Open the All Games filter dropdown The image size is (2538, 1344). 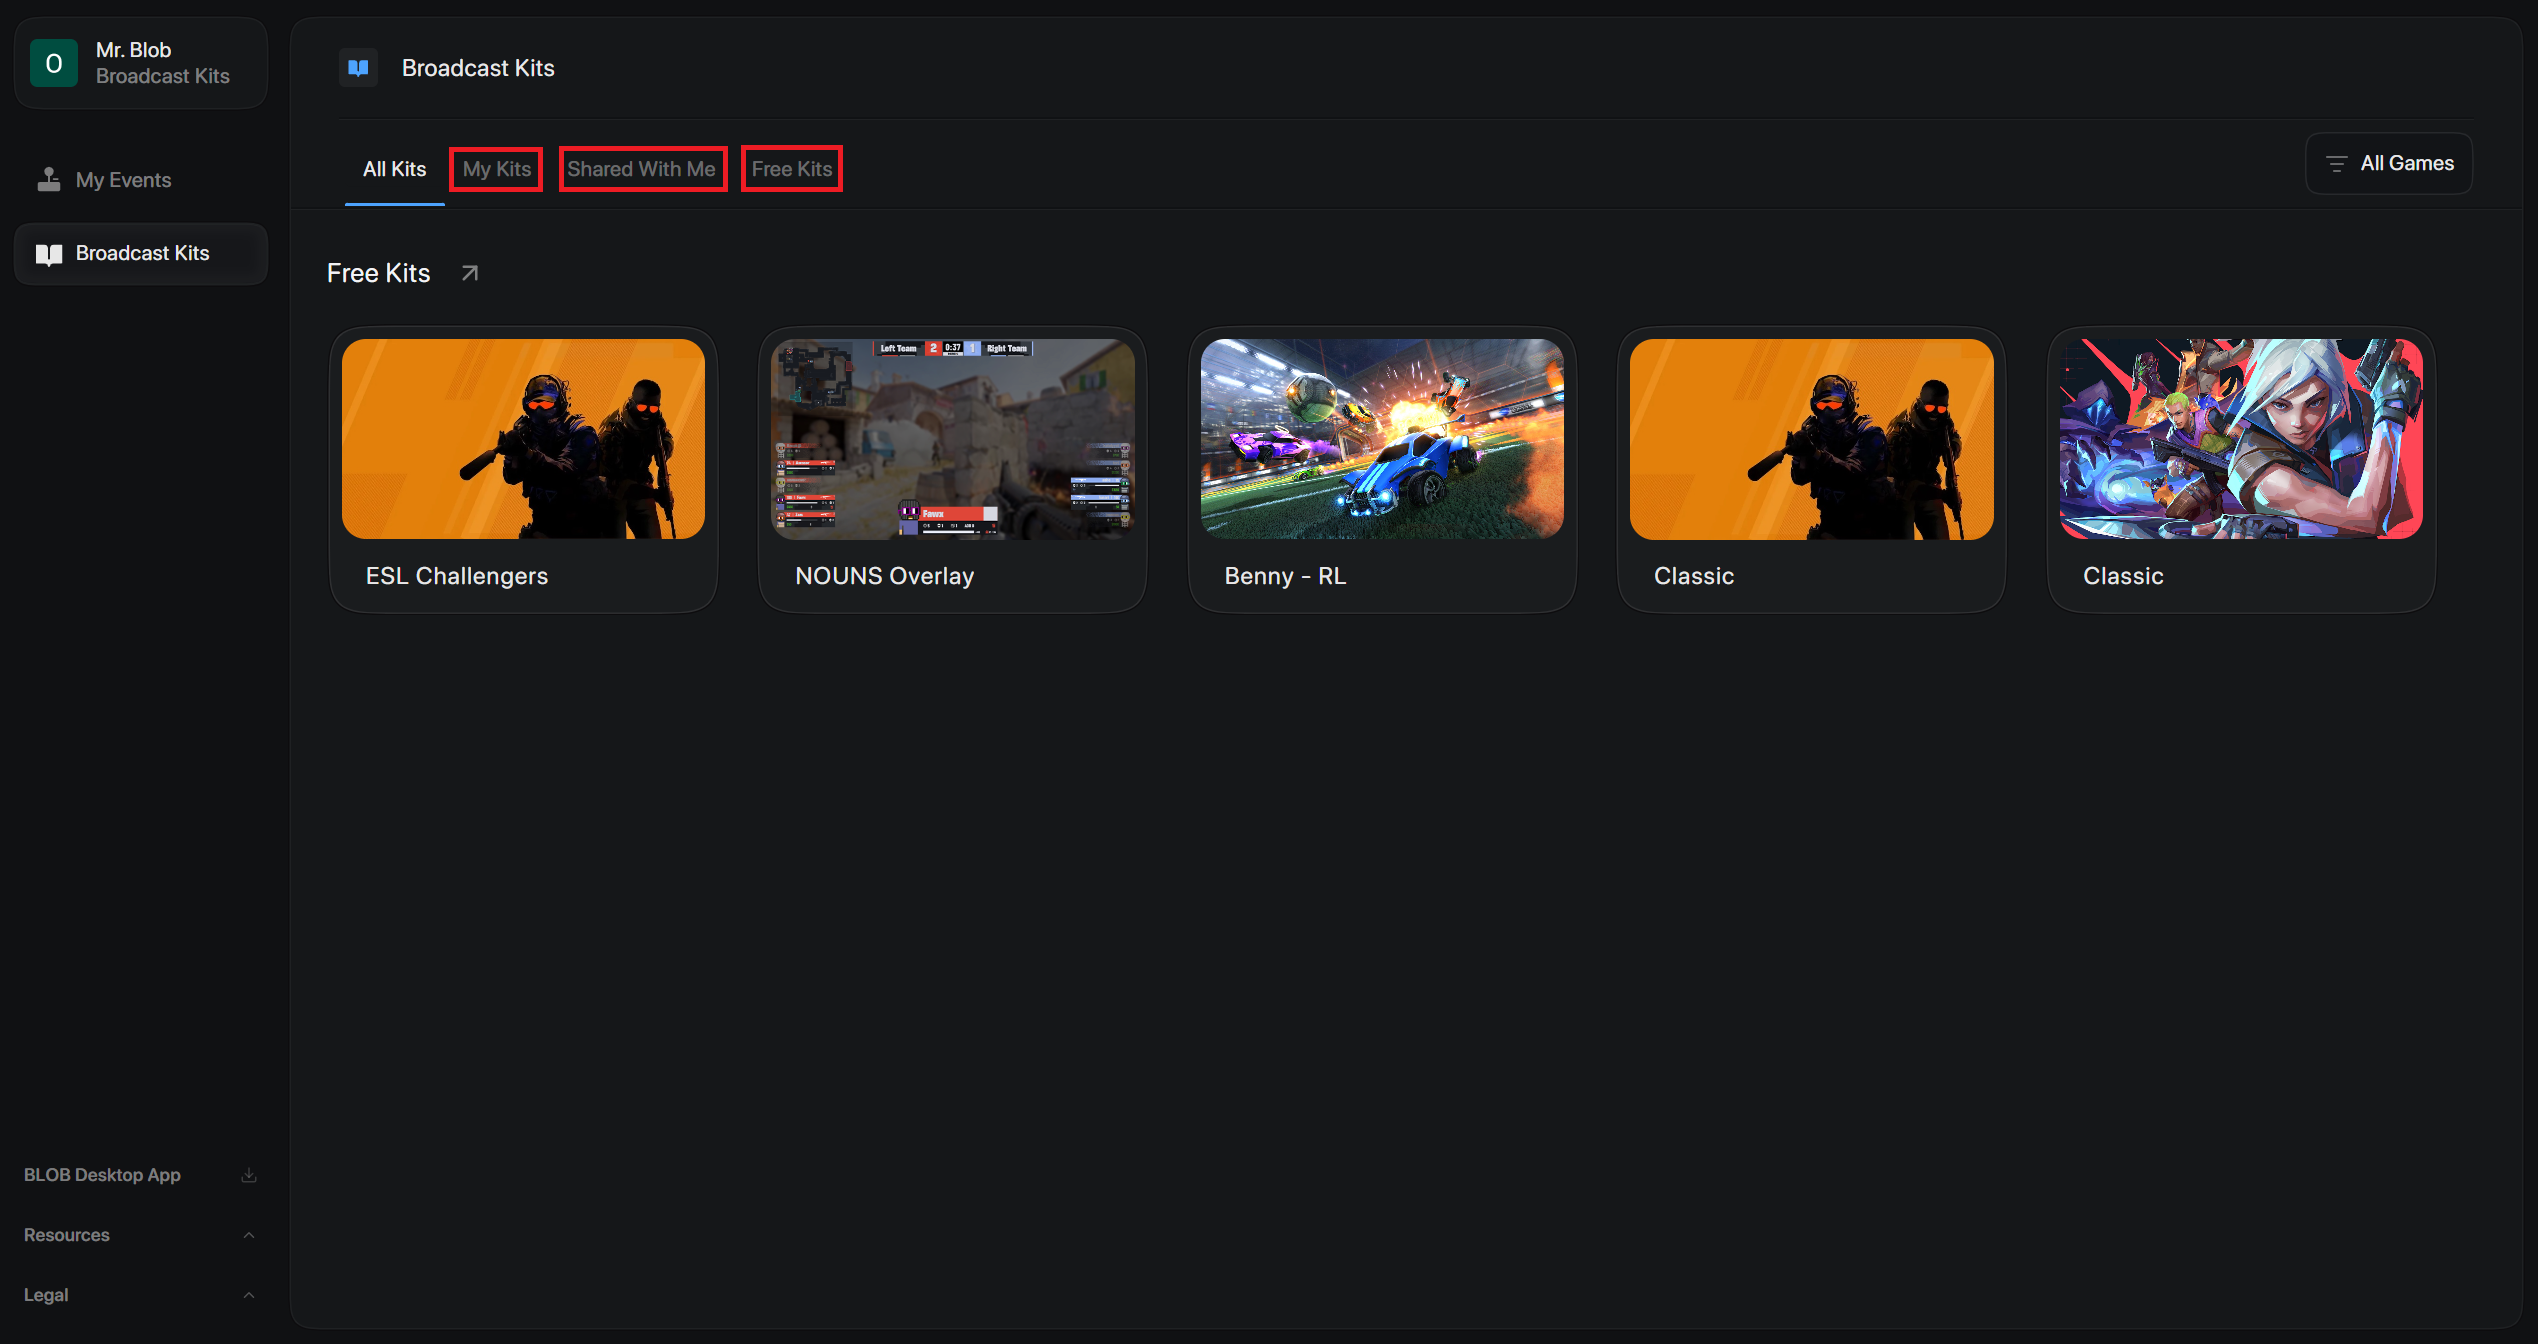click(x=2389, y=163)
